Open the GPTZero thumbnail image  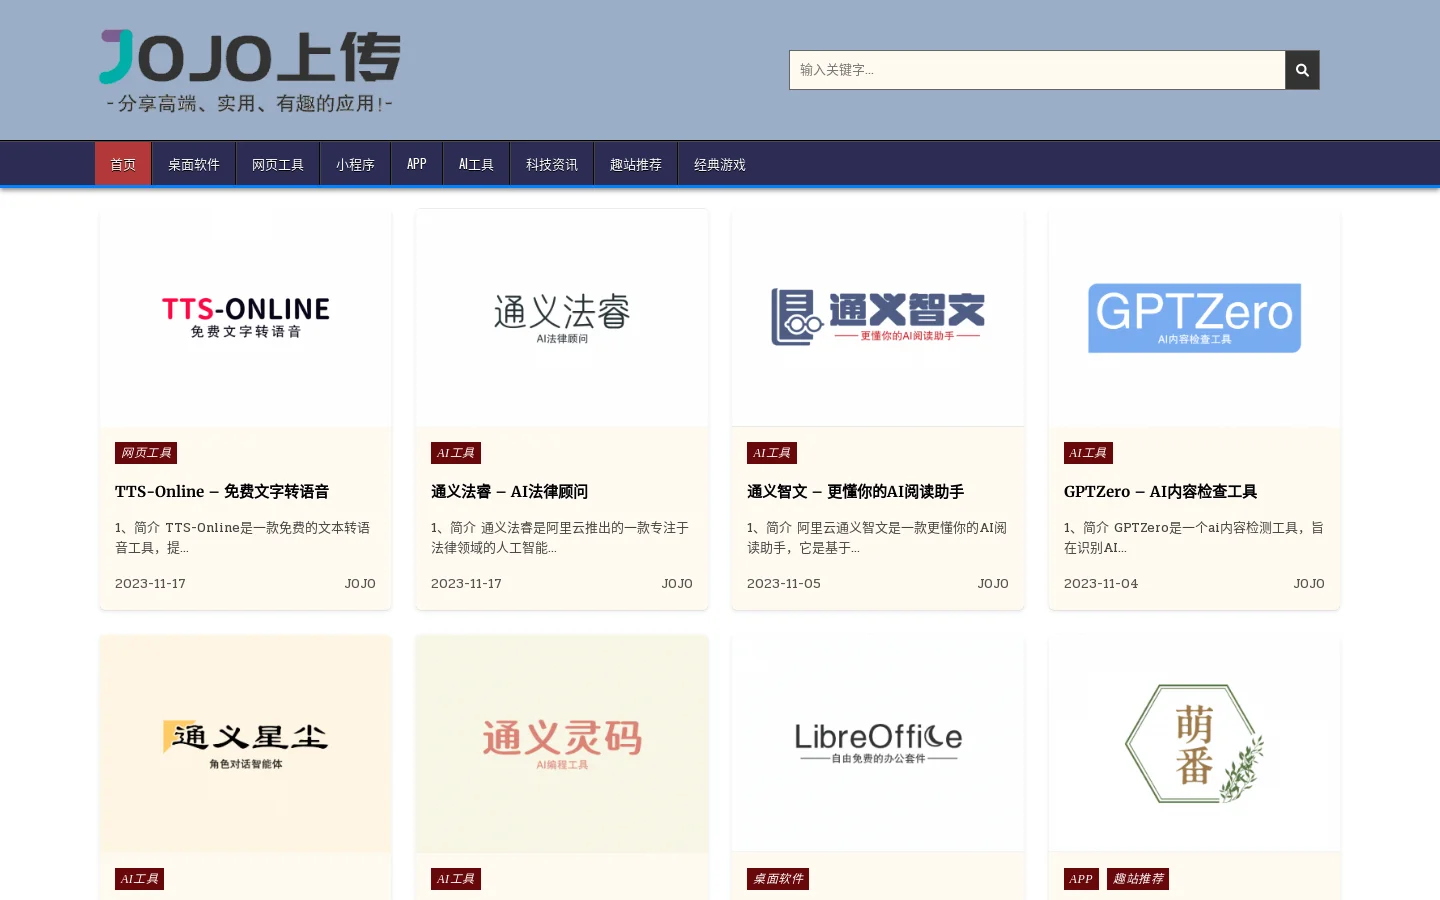pos(1194,318)
